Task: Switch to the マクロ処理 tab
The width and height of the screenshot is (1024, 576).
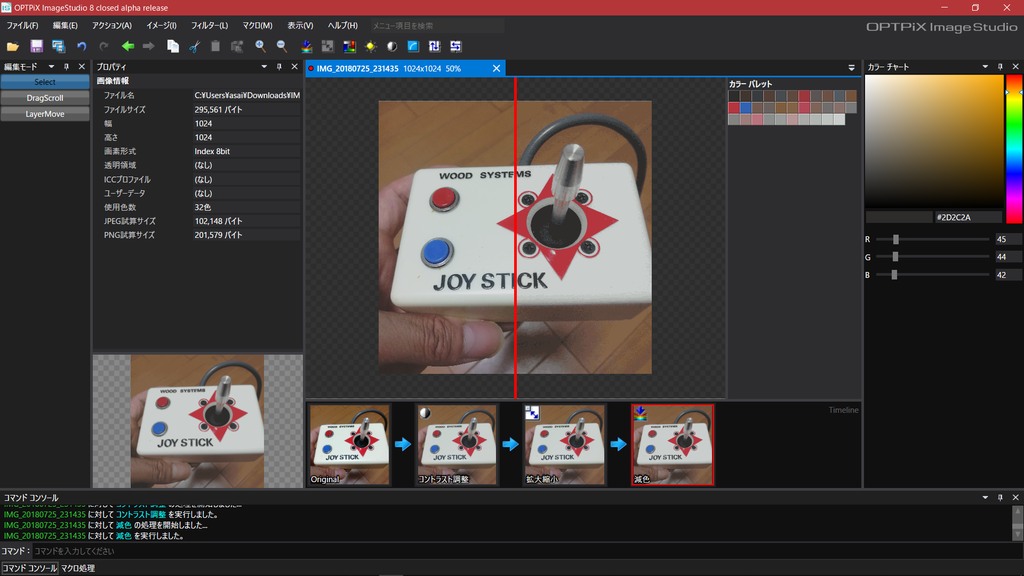Action: (x=78, y=568)
